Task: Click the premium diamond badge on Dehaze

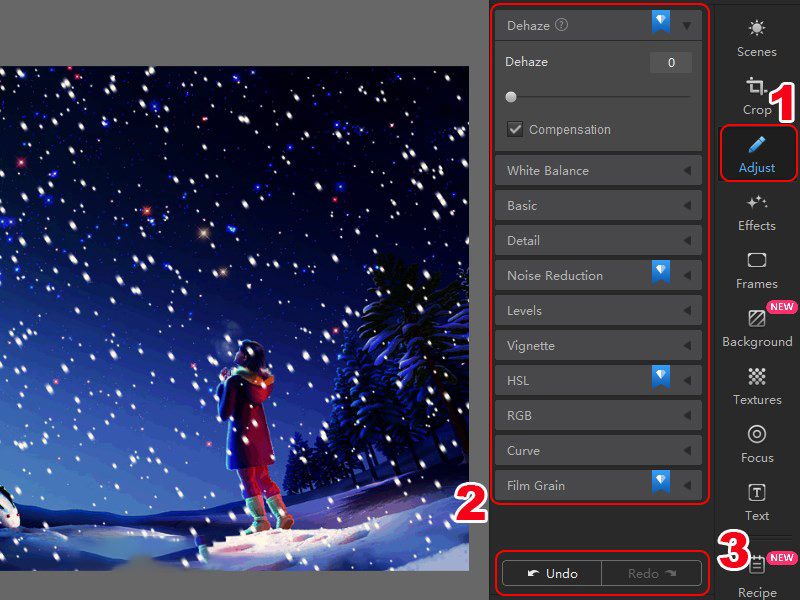Action: coord(661,22)
